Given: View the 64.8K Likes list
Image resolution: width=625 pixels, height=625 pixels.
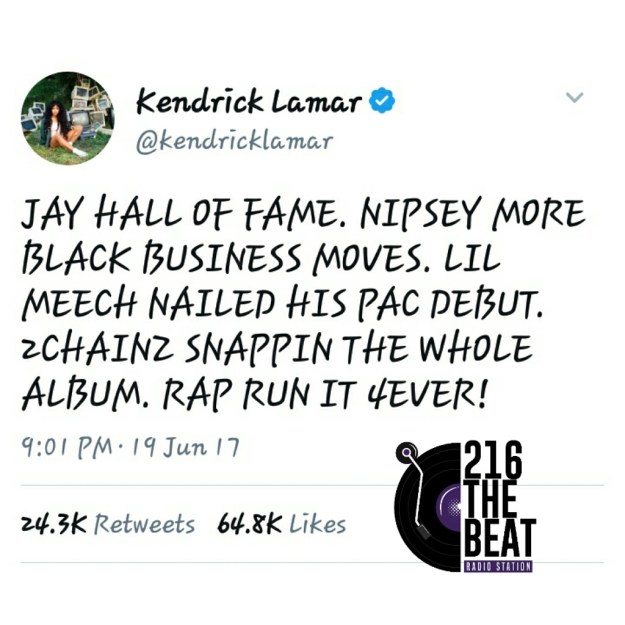Looking at the screenshot, I should pos(281,525).
